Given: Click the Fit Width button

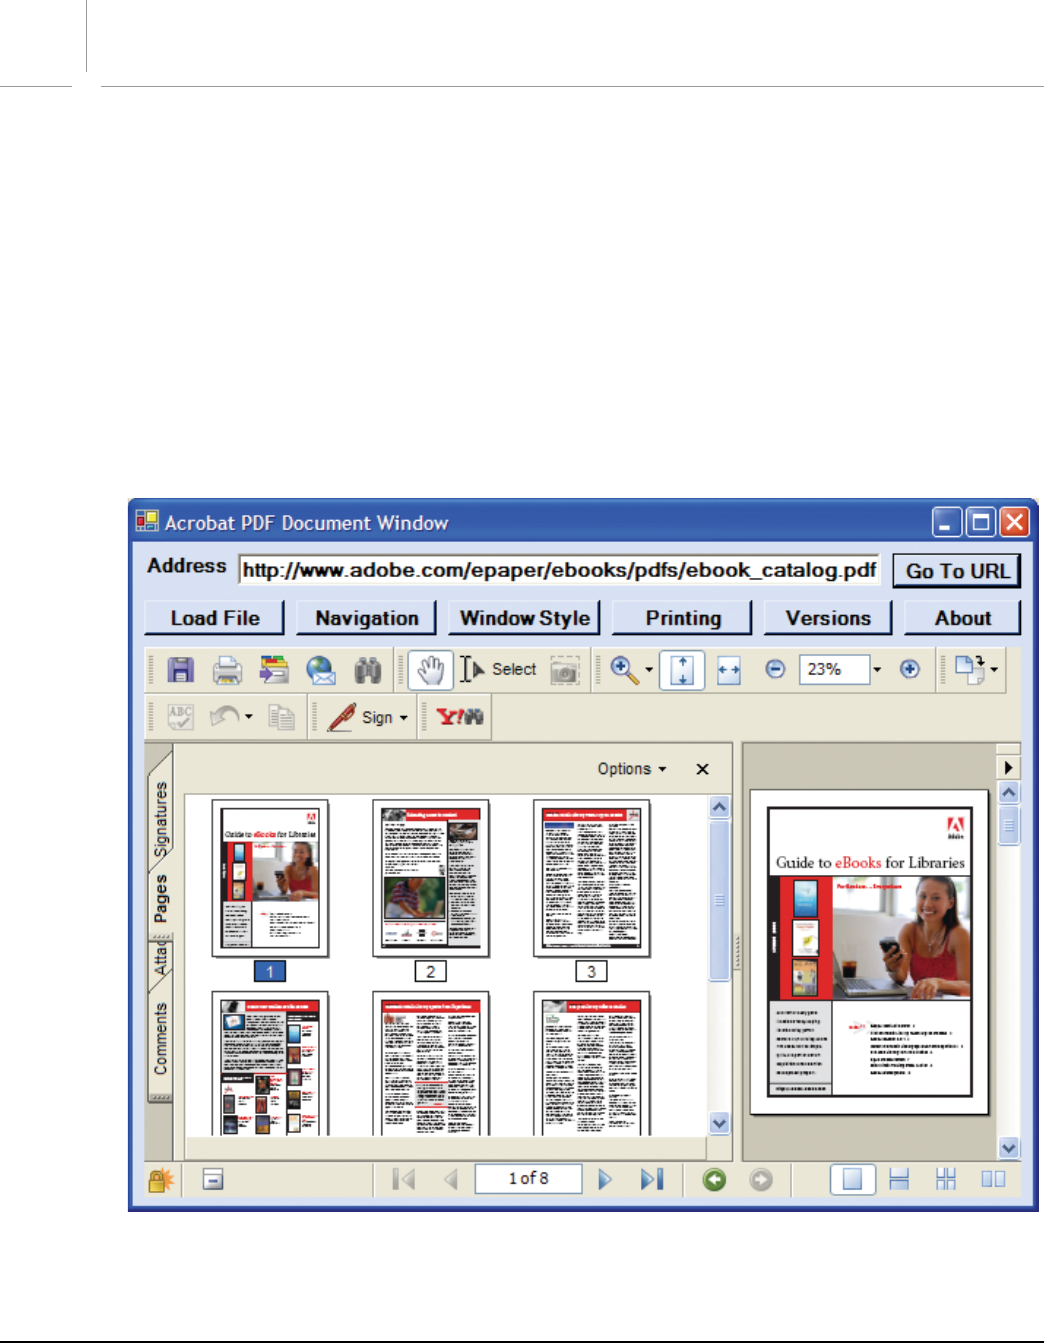Looking at the screenshot, I should [x=729, y=669].
